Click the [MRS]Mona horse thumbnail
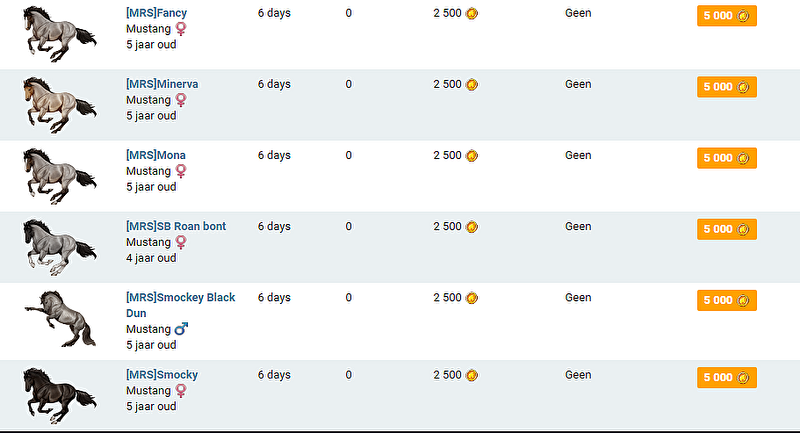 coord(59,175)
